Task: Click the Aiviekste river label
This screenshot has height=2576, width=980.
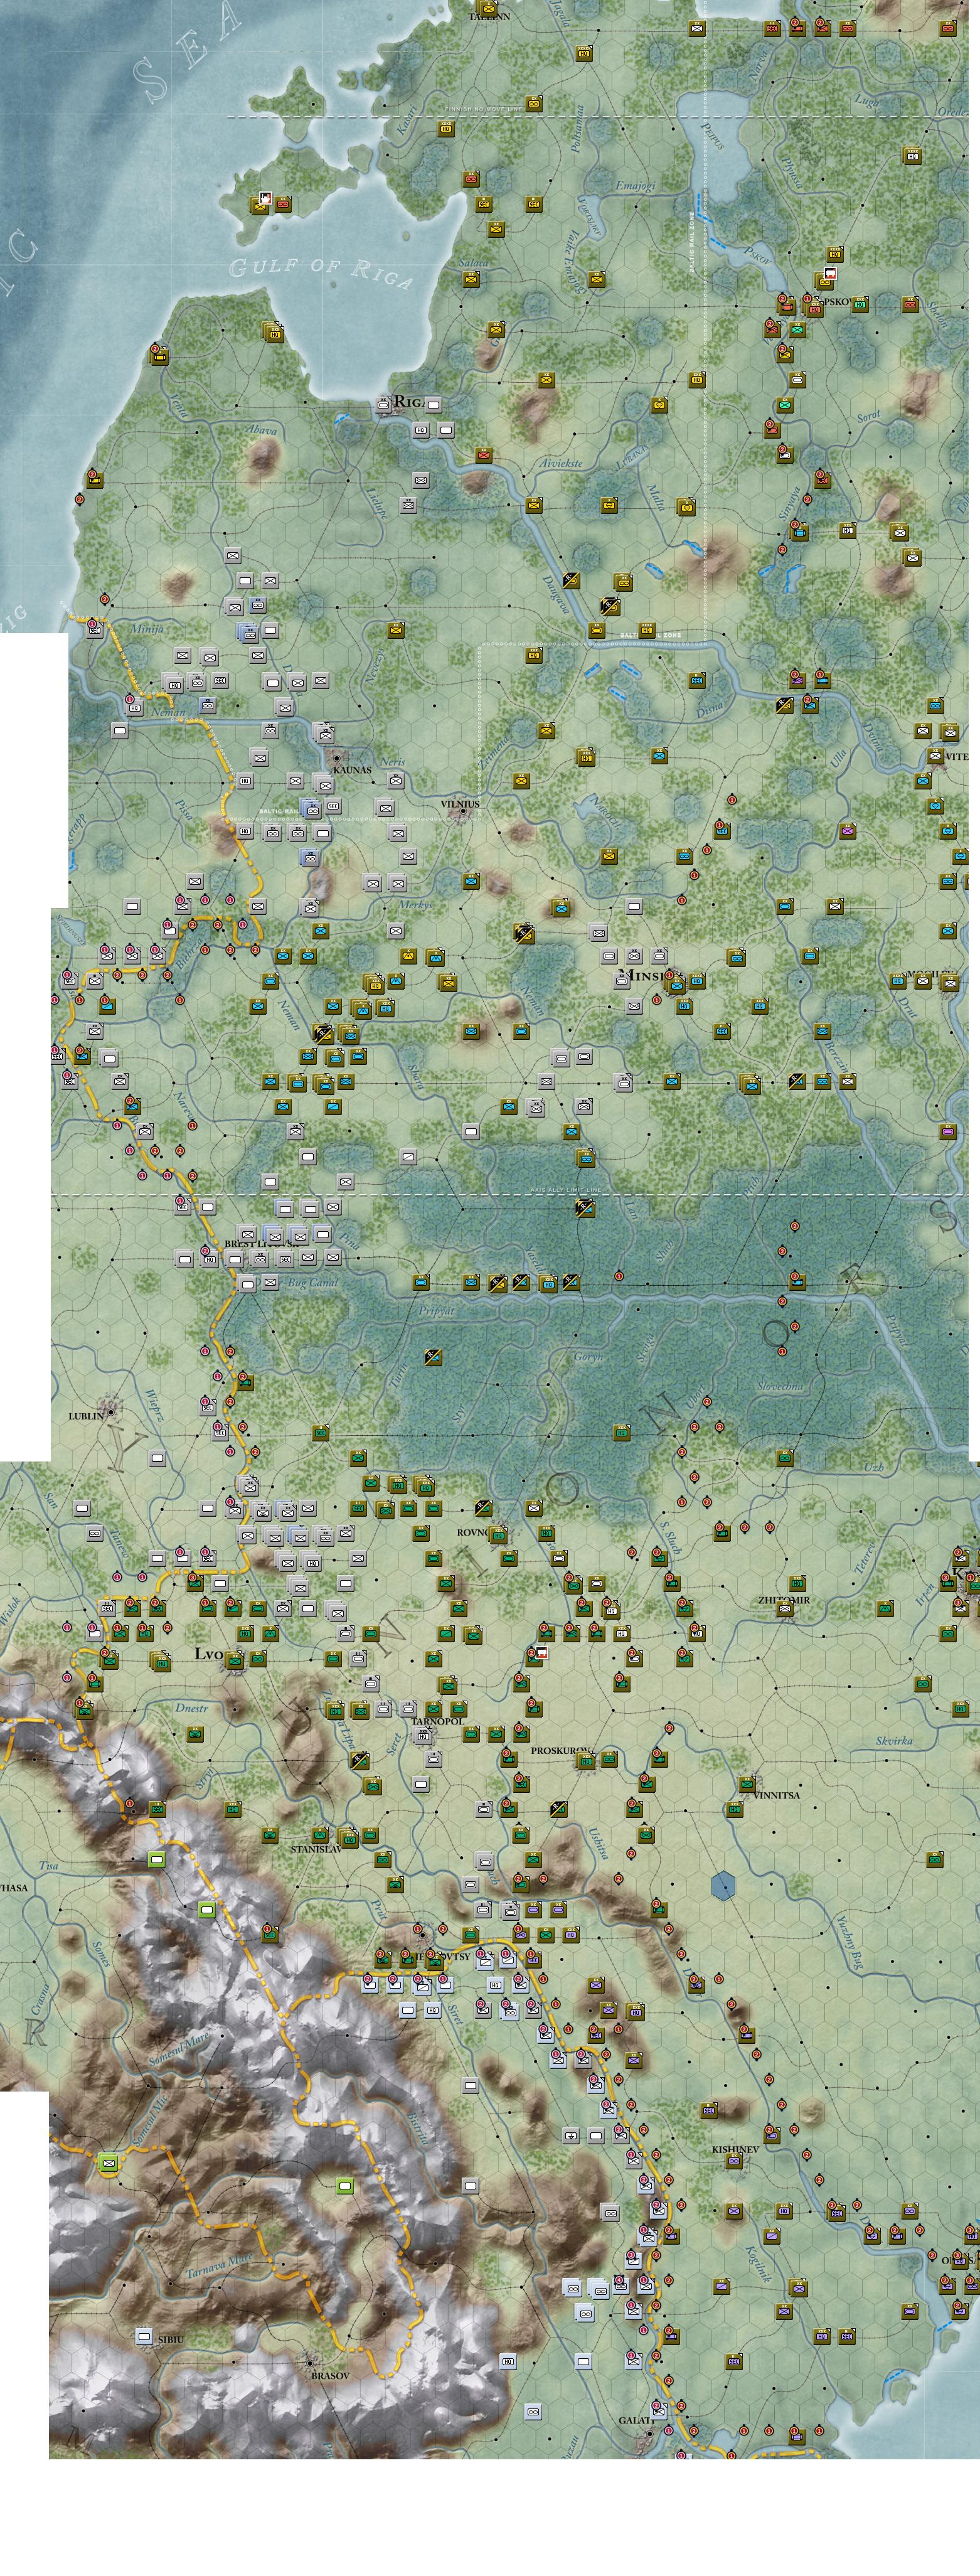Action: tap(561, 464)
